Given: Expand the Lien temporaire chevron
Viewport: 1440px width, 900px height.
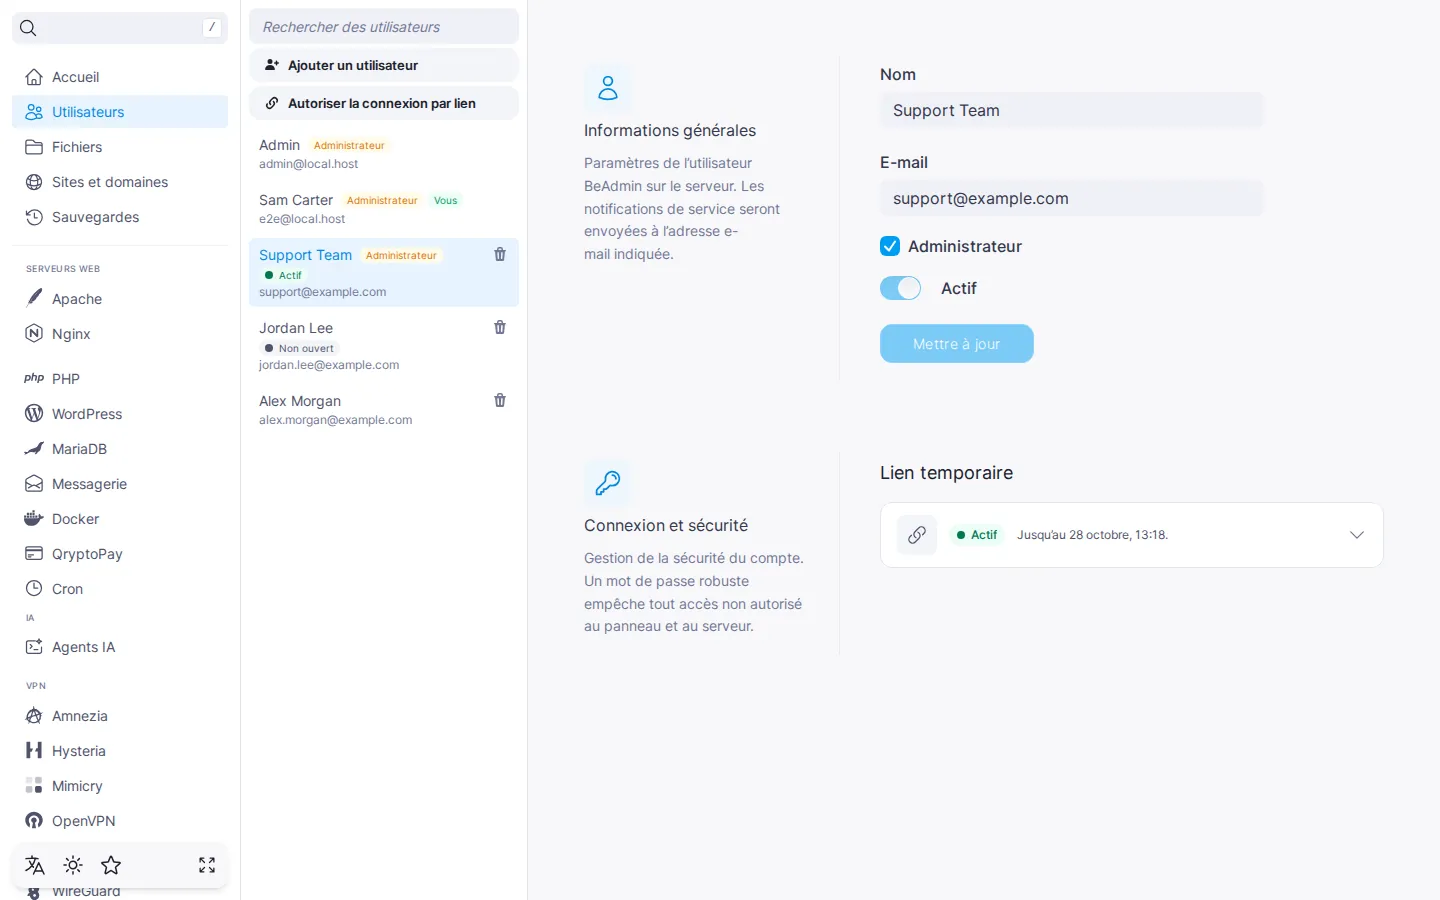Looking at the screenshot, I should (x=1356, y=535).
